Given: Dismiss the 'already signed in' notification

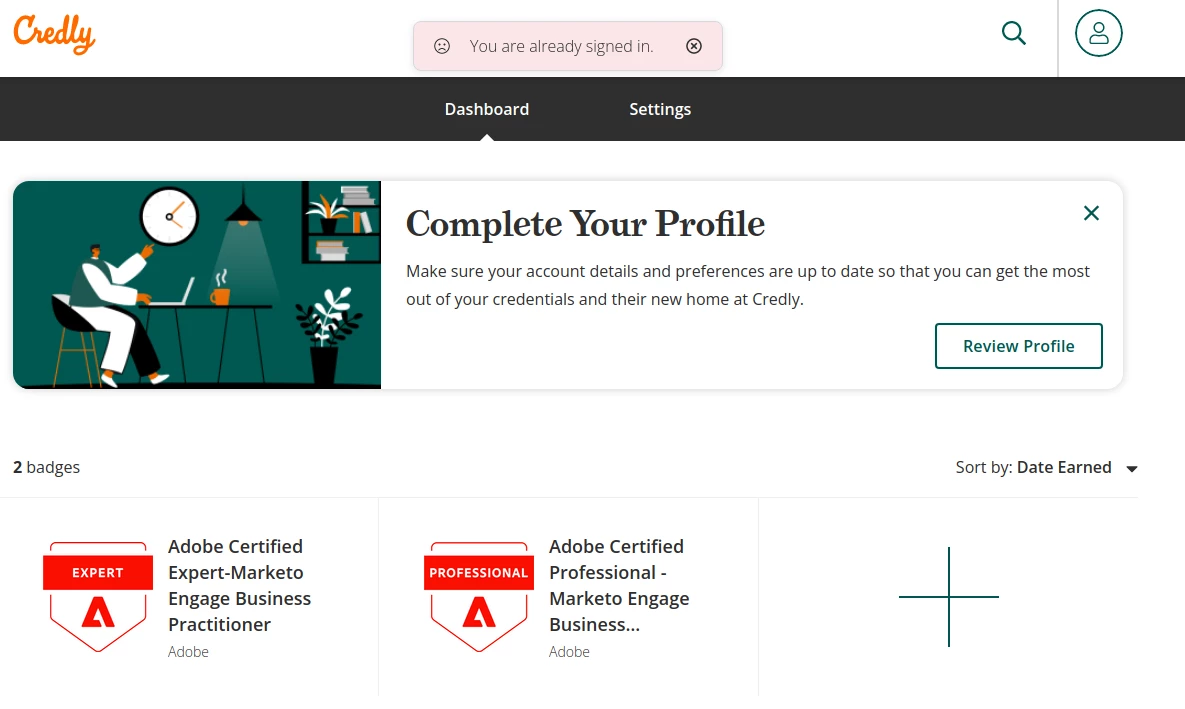Looking at the screenshot, I should 694,46.
